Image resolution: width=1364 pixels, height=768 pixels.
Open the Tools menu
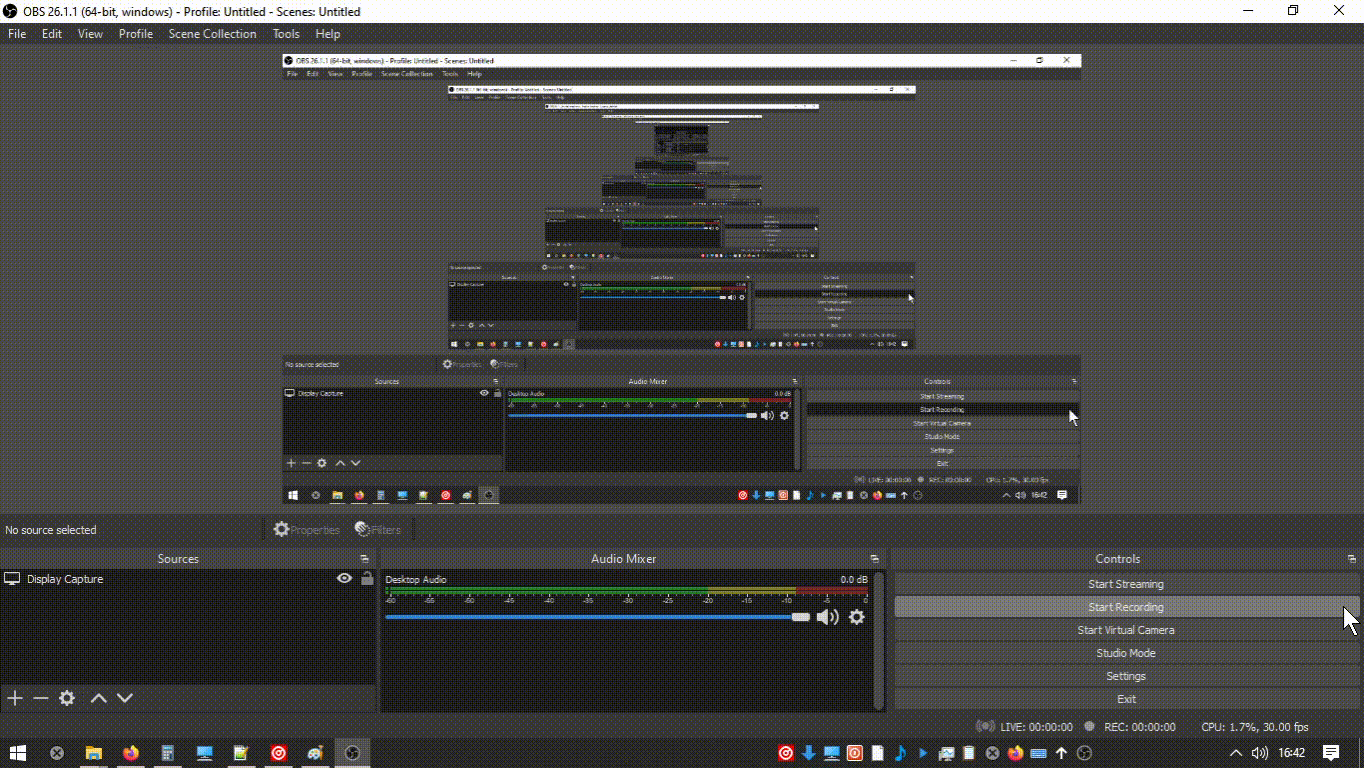click(286, 34)
